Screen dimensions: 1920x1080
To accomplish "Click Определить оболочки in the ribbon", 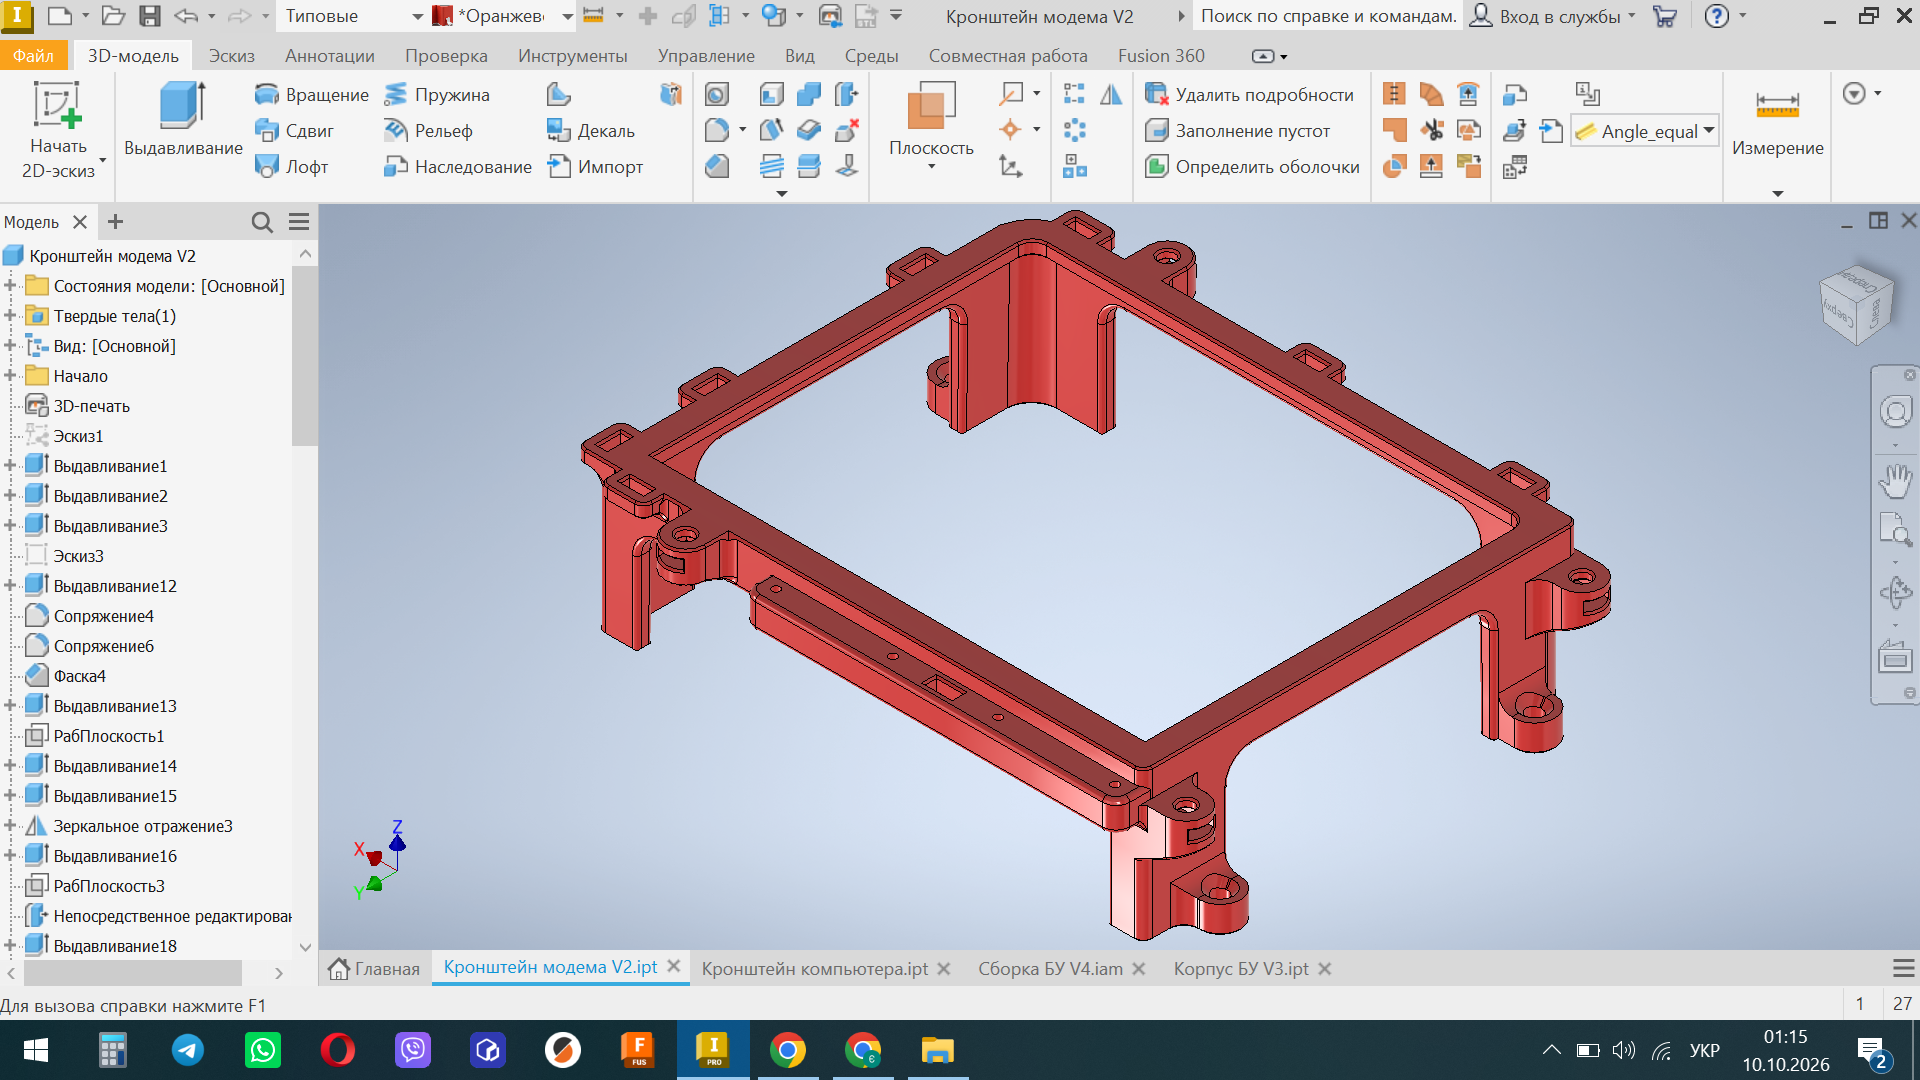I will (1252, 167).
